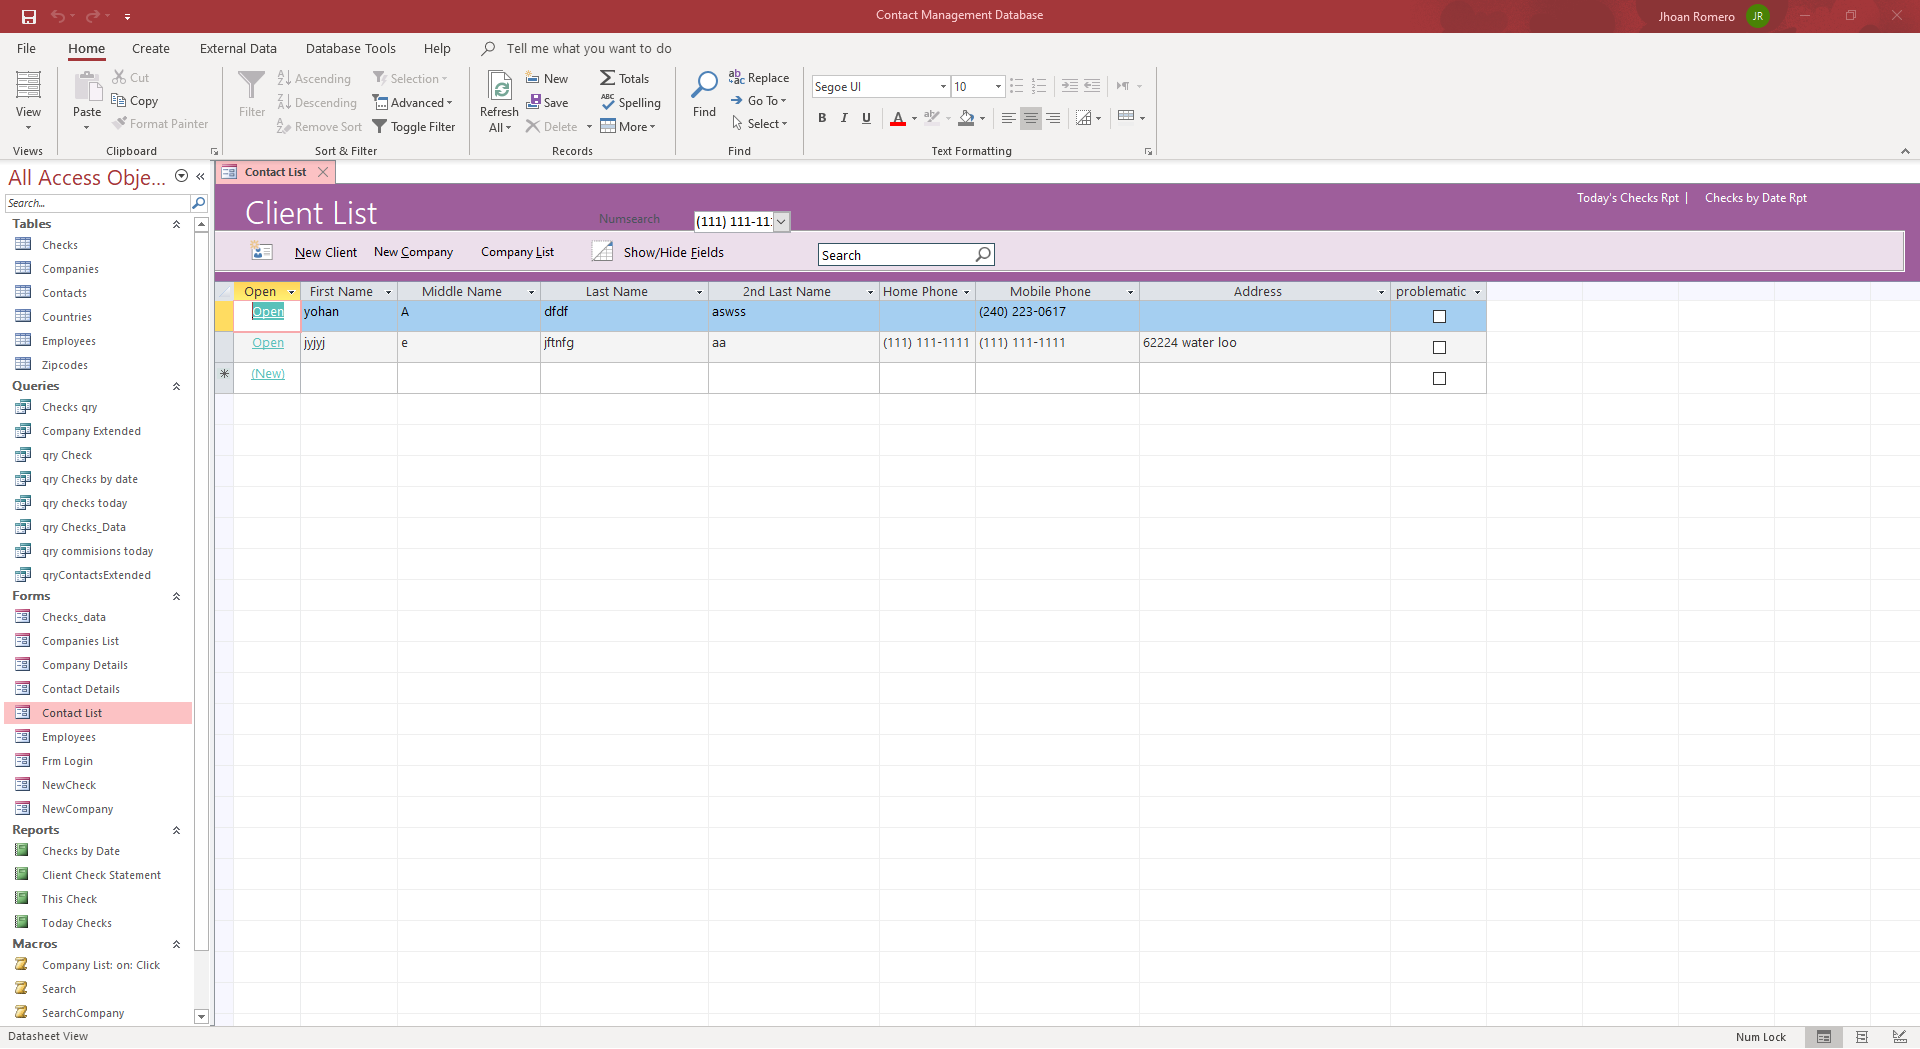Open the Today's Checks Rpt link
1920x1049 pixels.
[1627, 198]
